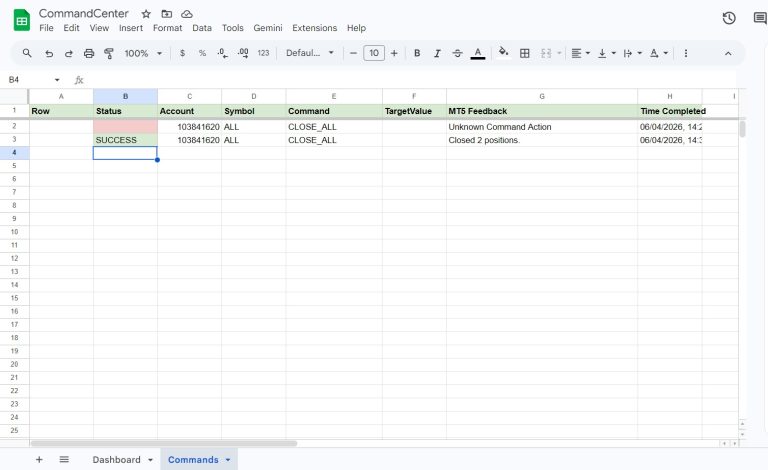Image resolution: width=768 pixels, height=470 pixels.
Task: Click the search menus magnifier icon
Action: pyautogui.click(x=27, y=53)
